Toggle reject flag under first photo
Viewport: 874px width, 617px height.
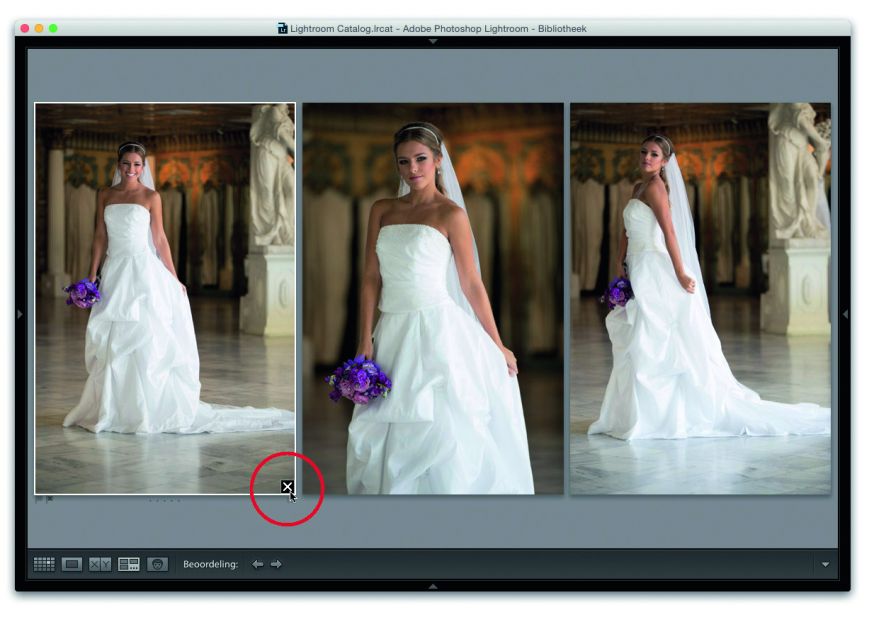tap(50, 499)
